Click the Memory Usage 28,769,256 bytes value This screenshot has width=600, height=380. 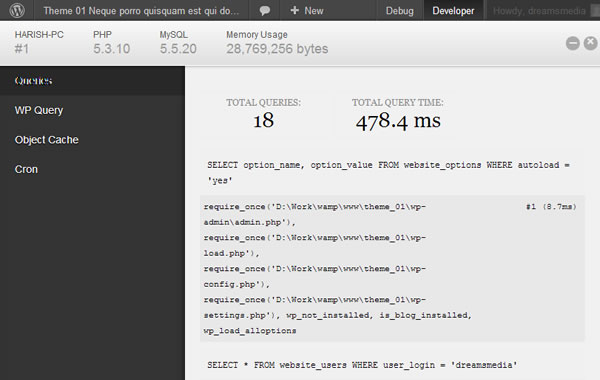[x=277, y=49]
